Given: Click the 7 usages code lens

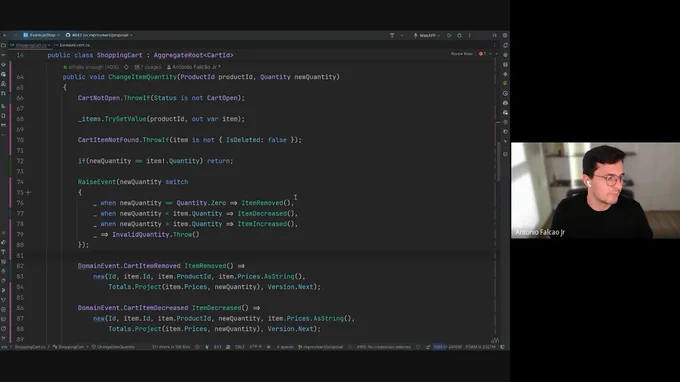Looking at the screenshot, I should pos(148,67).
